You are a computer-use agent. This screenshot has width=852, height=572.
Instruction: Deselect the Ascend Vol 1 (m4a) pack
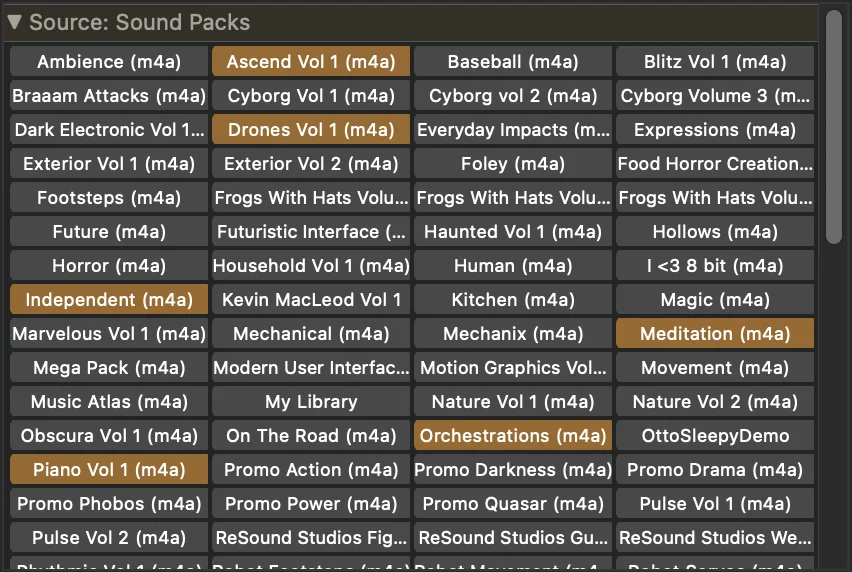(311, 61)
